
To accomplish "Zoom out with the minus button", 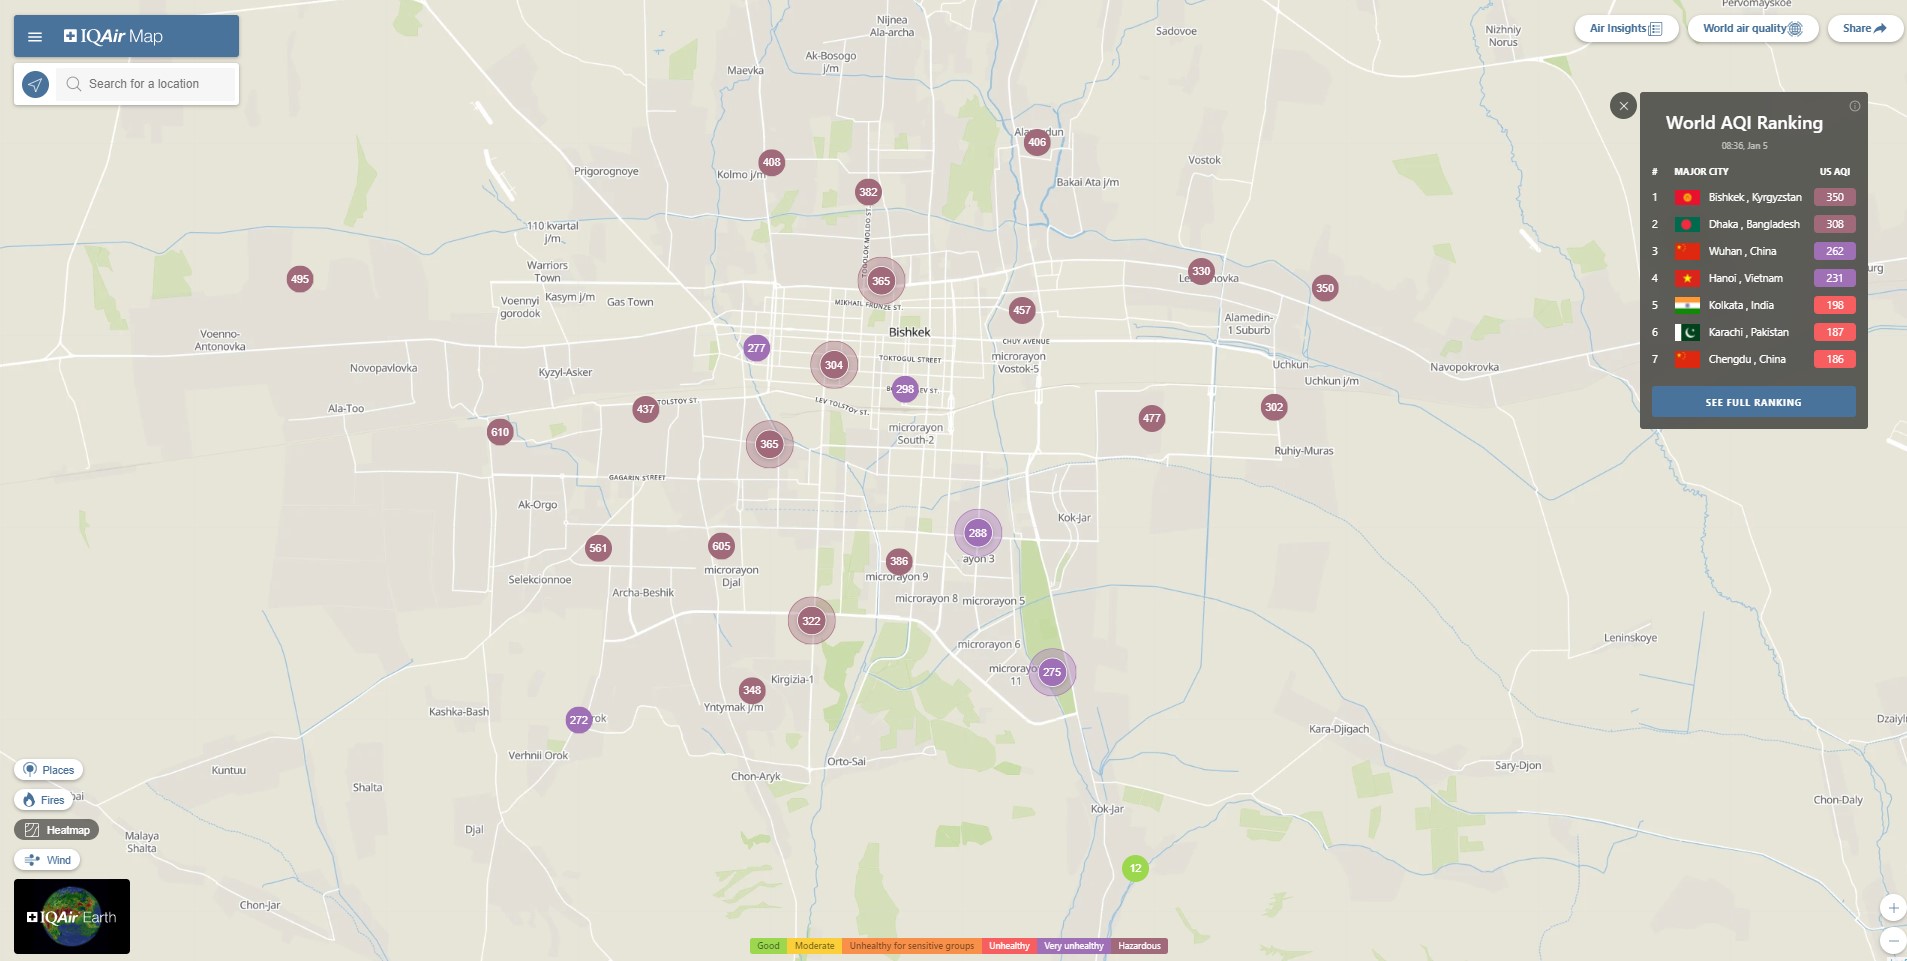I will pos(1892,941).
